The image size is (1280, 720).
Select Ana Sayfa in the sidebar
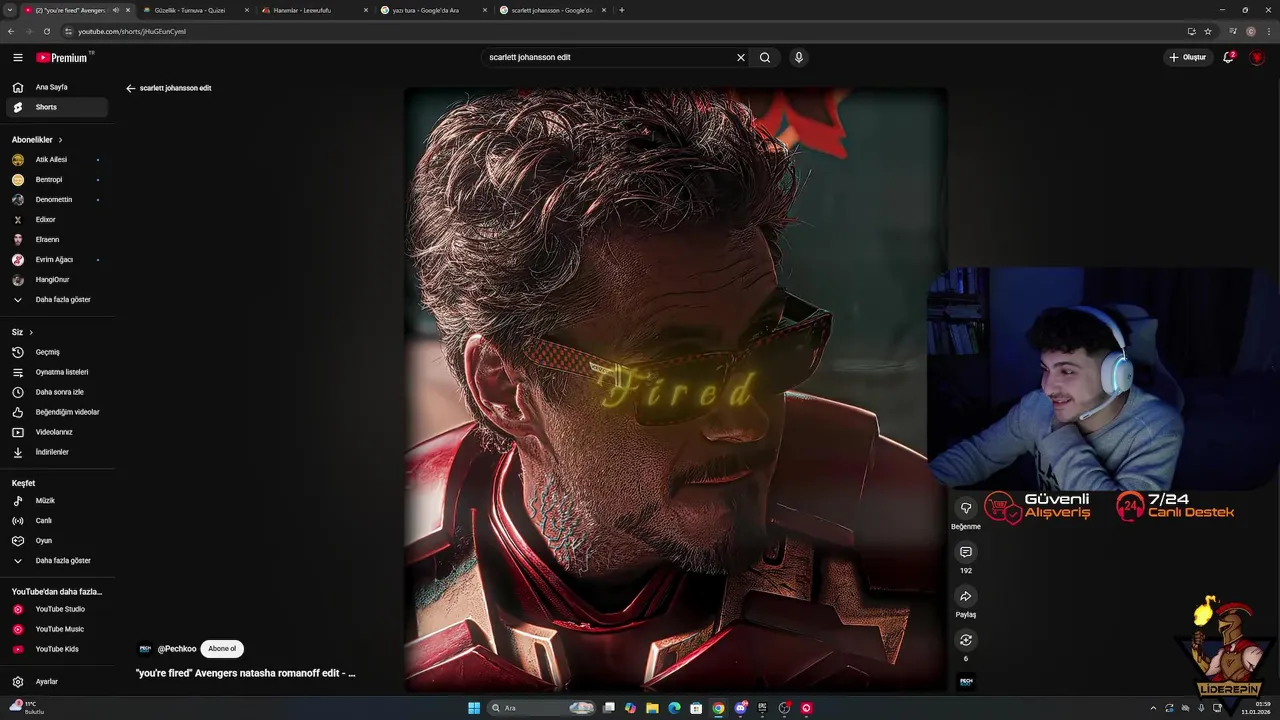coord(57,87)
